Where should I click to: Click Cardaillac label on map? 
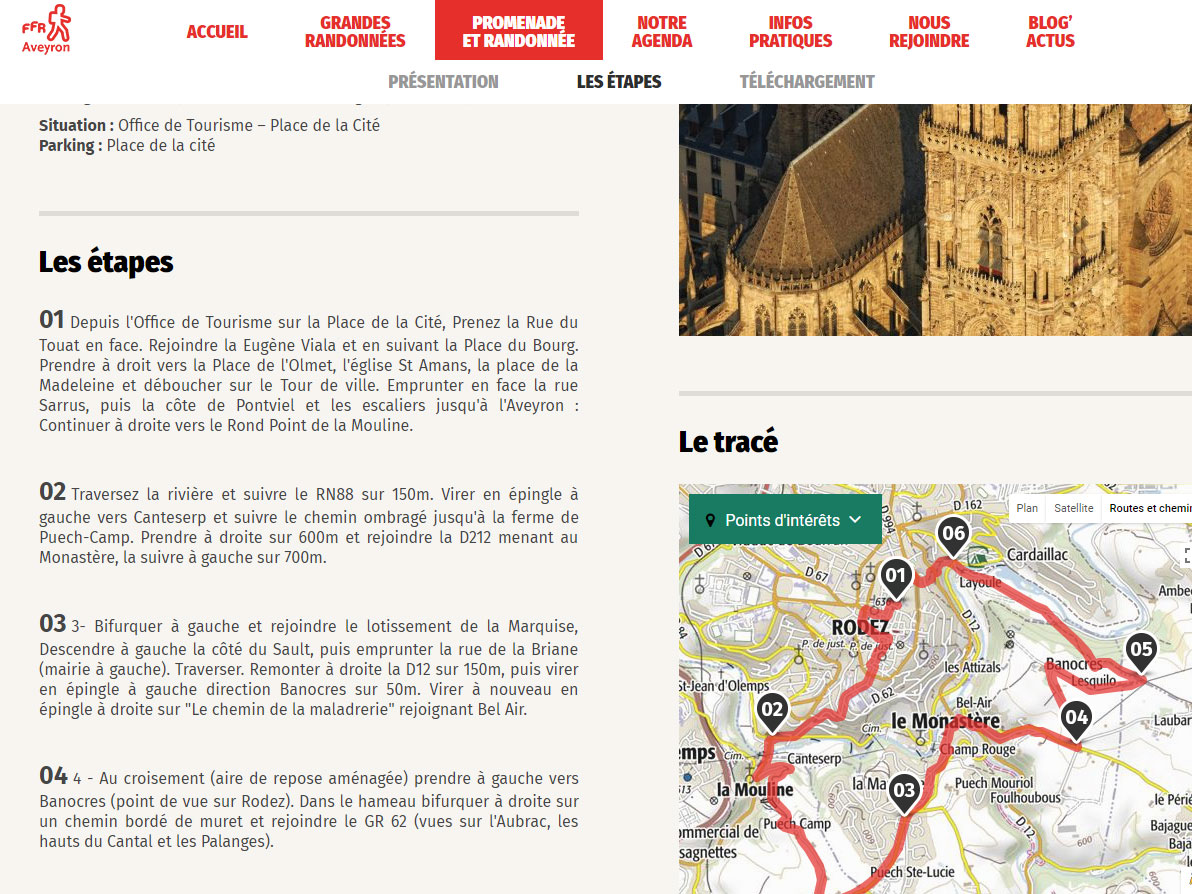[x=1037, y=554]
